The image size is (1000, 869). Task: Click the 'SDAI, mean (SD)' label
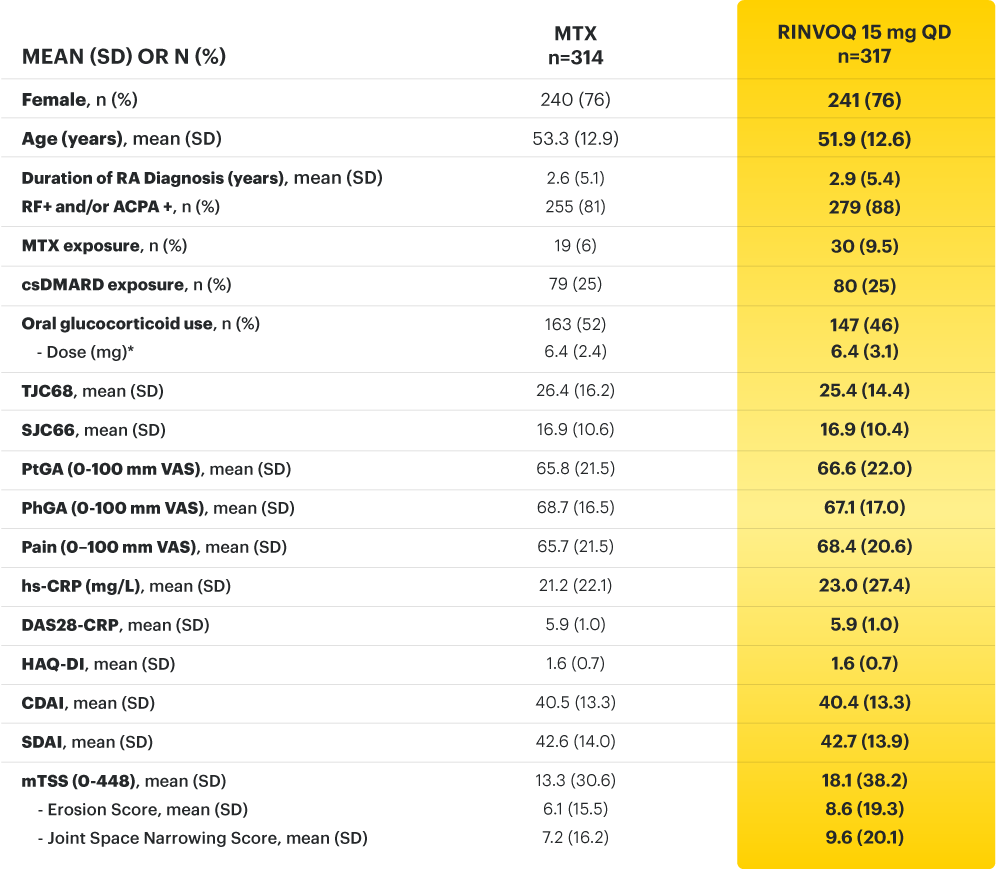(x=87, y=742)
